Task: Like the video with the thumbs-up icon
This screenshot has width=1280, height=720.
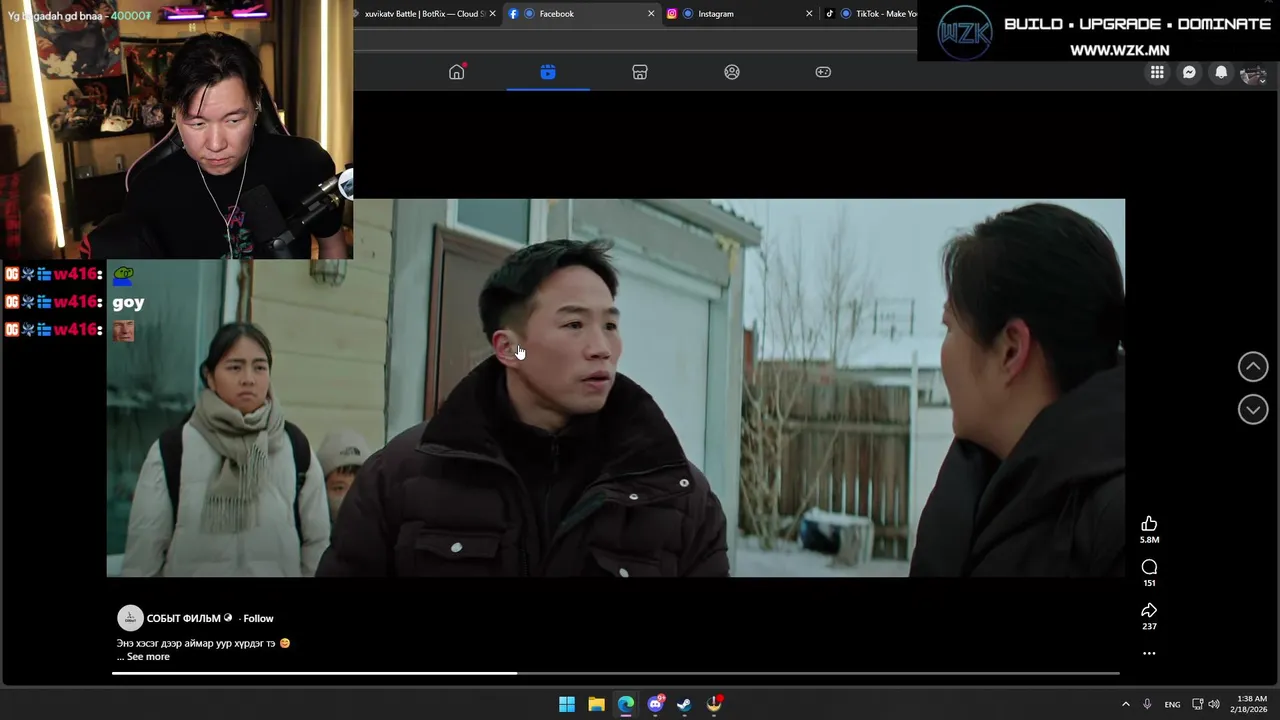Action: pos(1149,524)
